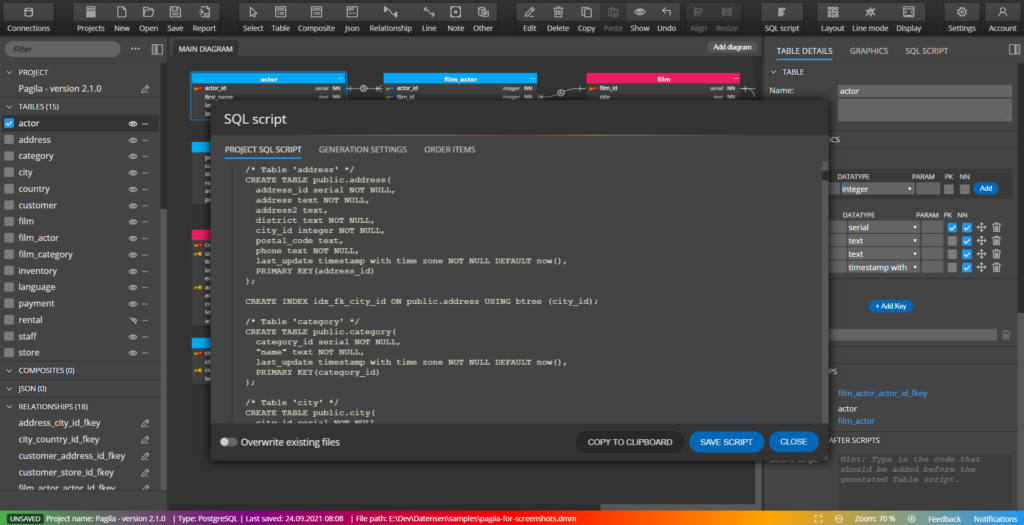This screenshot has width=1024, height=525.
Task: Open the Connections toolbar icon
Action: [28, 18]
